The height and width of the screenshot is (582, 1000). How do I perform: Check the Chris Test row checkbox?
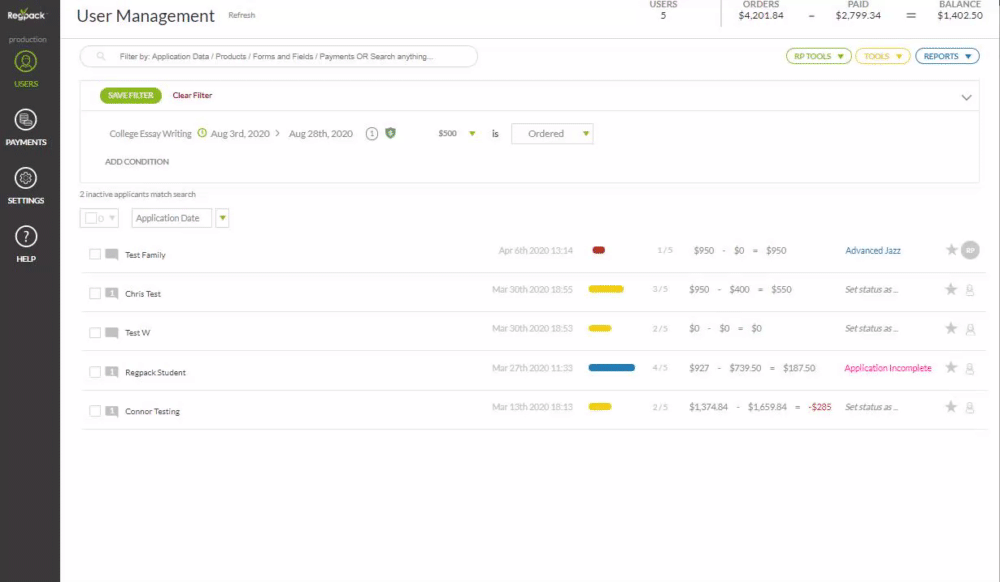pyautogui.click(x=95, y=293)
